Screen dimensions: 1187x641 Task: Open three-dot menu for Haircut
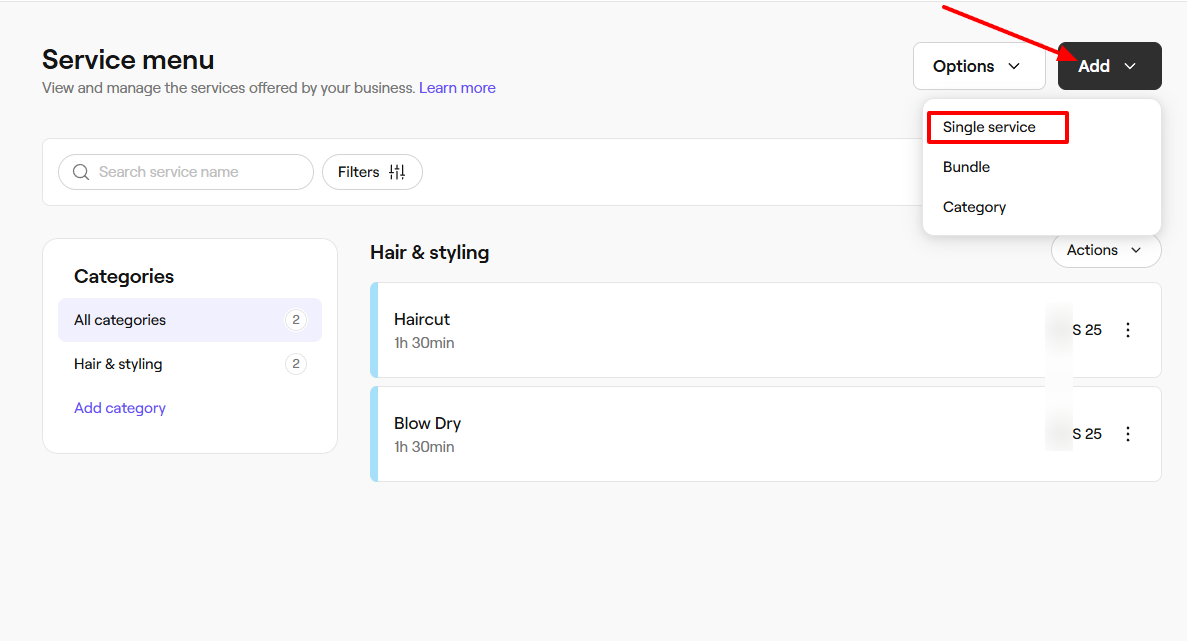pyautogui.click(x=1128, y=330)
